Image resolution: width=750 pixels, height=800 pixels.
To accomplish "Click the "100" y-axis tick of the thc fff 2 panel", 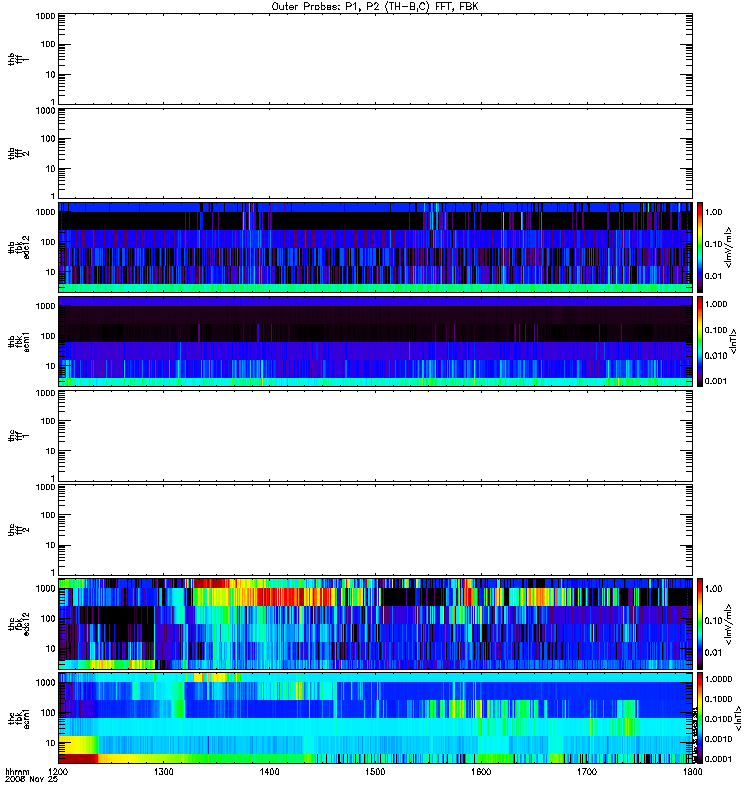I will click(x=48, y=516).
